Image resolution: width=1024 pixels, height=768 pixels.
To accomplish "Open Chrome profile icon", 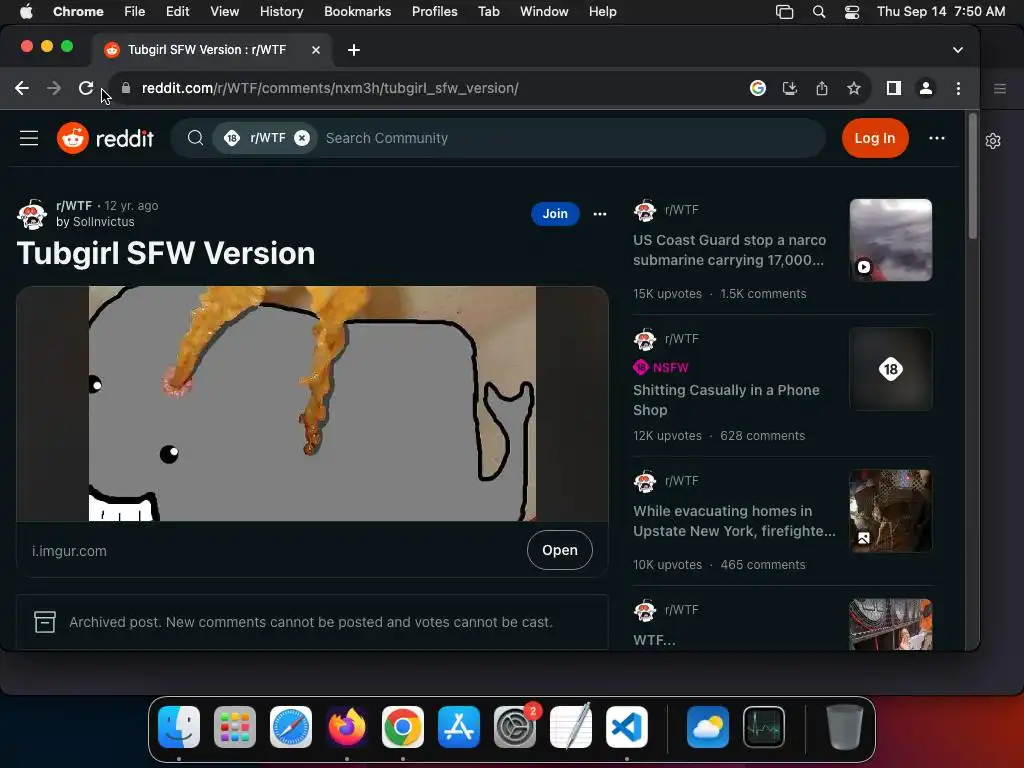I will coord(925,88).
